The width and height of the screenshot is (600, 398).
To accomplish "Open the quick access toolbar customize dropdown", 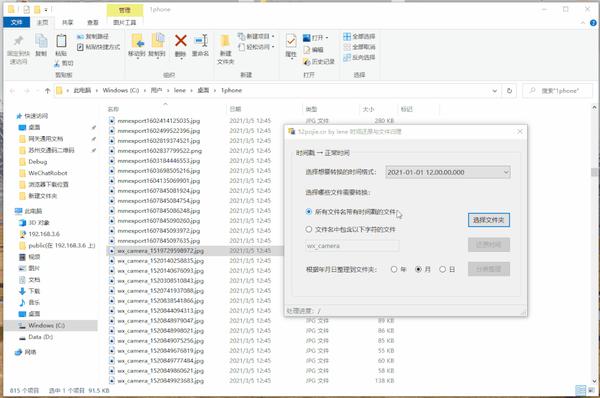I will (46, 10).
